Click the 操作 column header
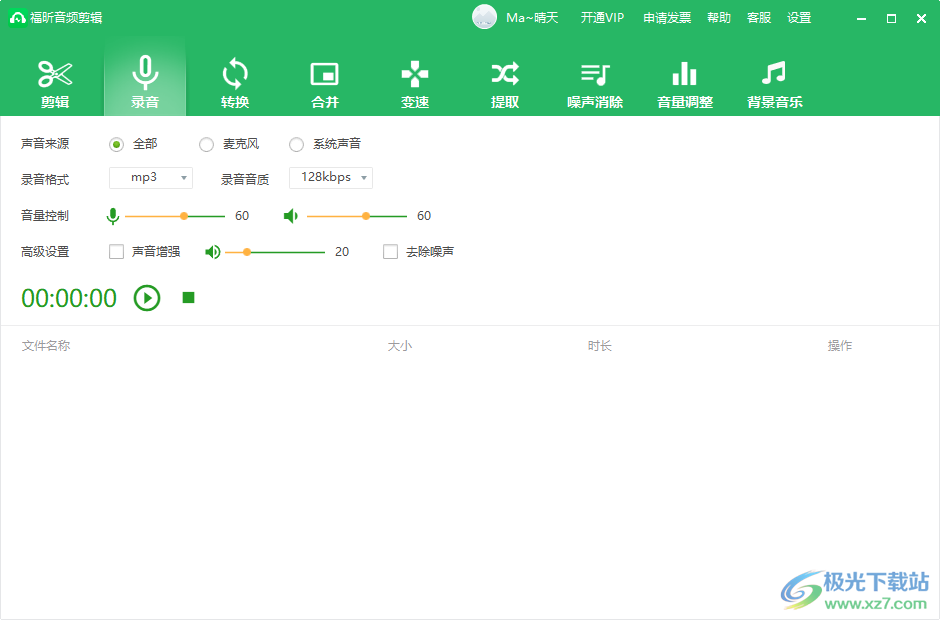 point(840,345)
